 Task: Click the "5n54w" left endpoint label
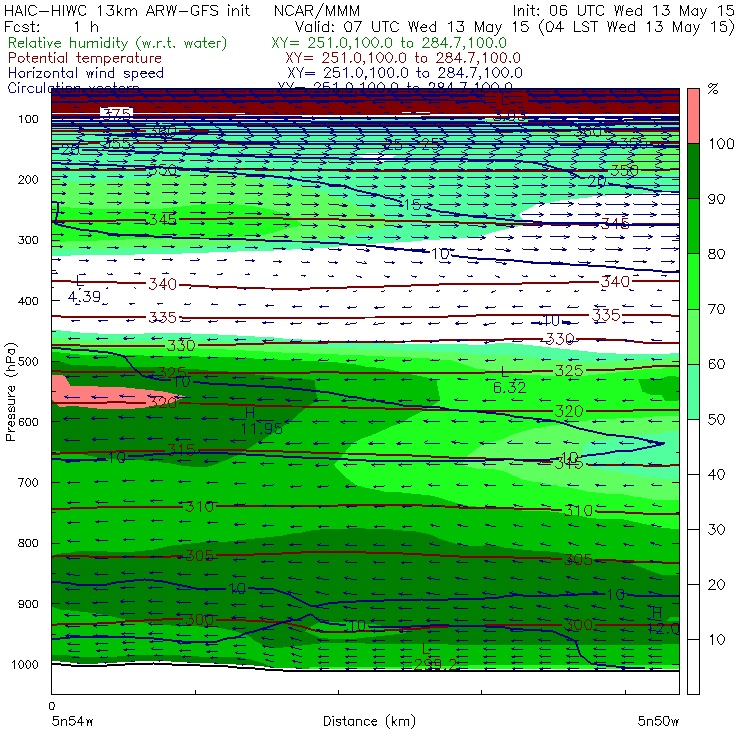72,721
